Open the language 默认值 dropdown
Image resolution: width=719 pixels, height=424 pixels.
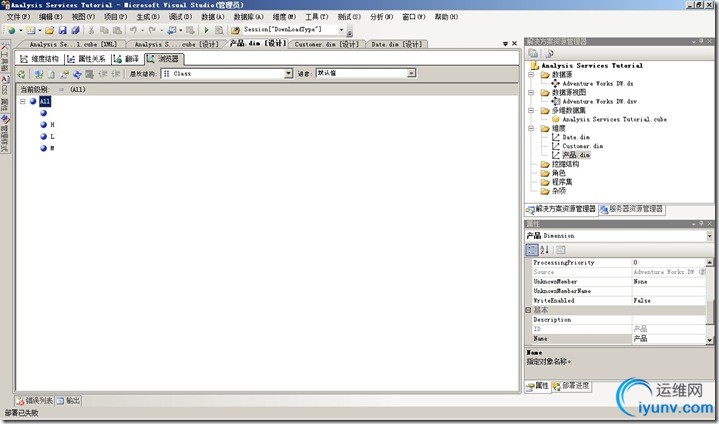[x=412, y=73]
